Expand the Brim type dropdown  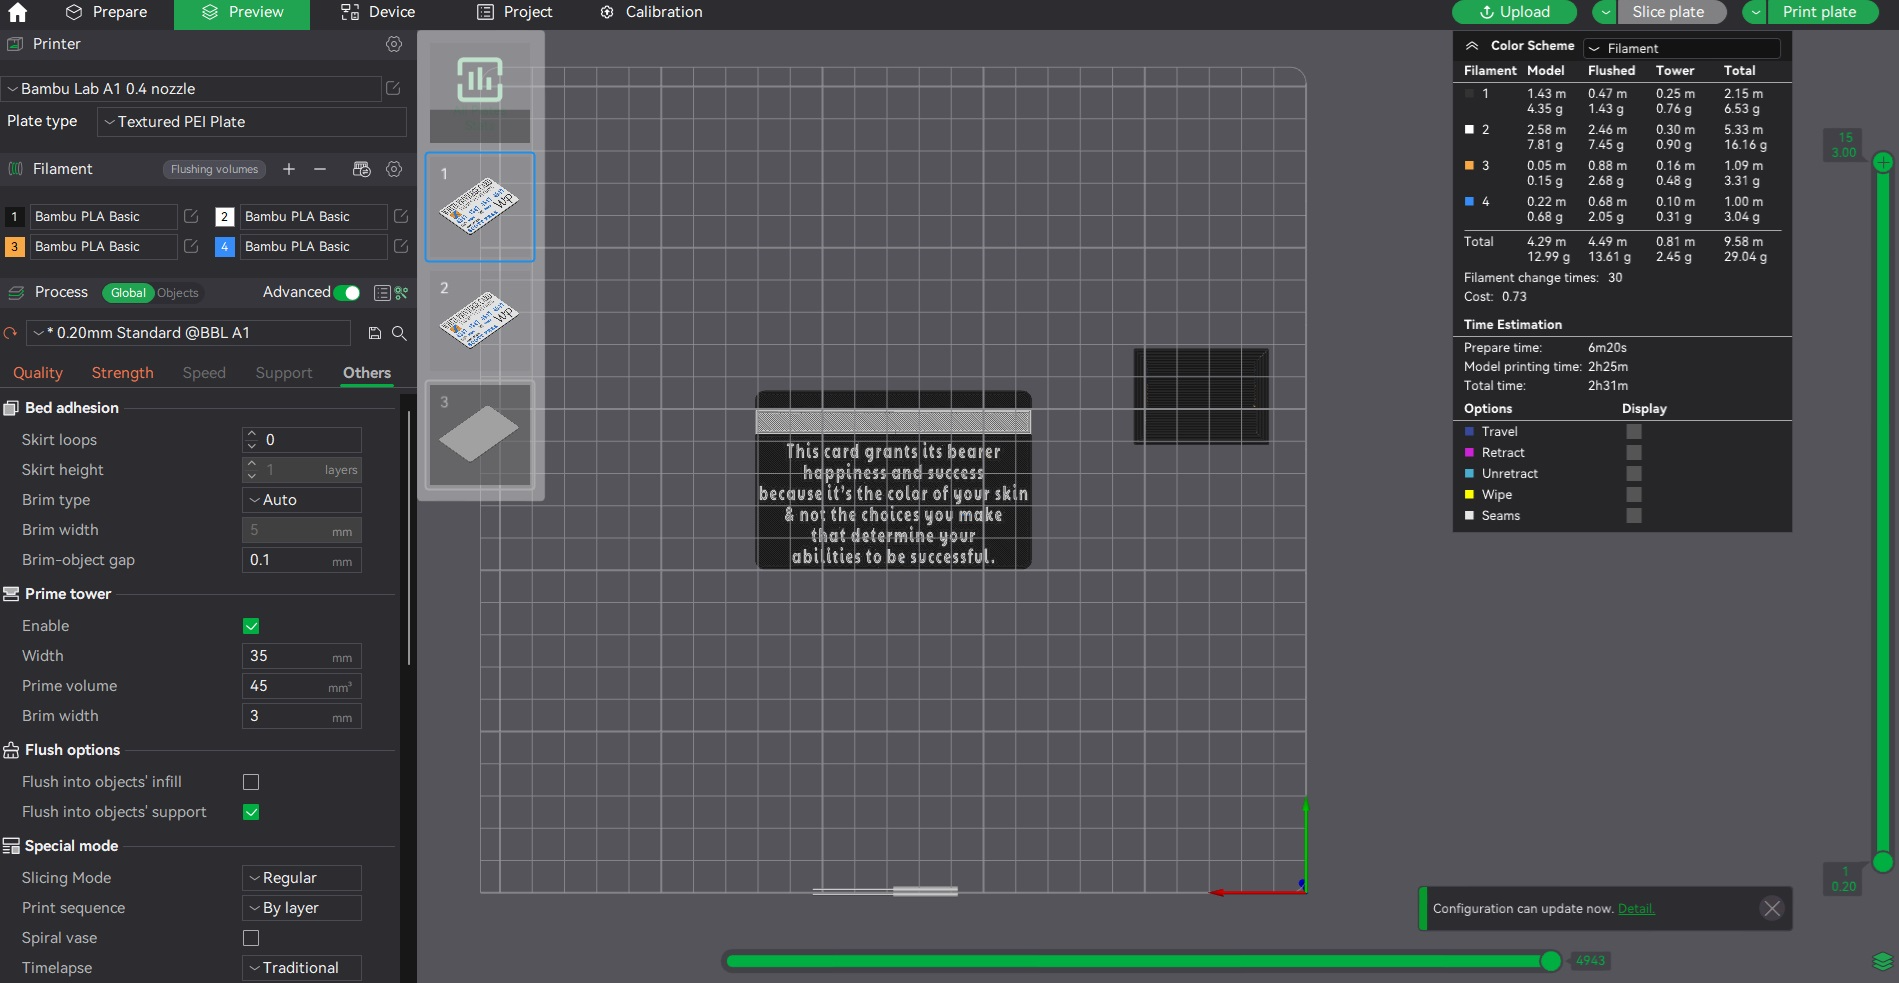coord(302,500)
